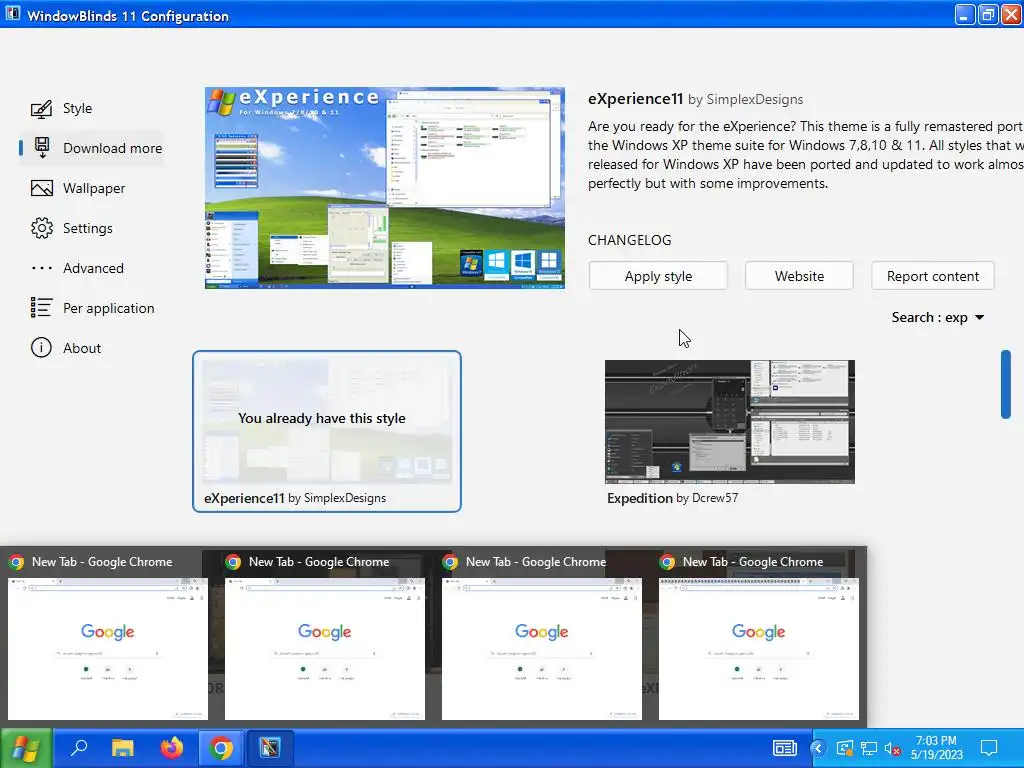Open the style's Website
This screenshot has height=768, width=1024.
pyautogui.click(x=799, y=276)
